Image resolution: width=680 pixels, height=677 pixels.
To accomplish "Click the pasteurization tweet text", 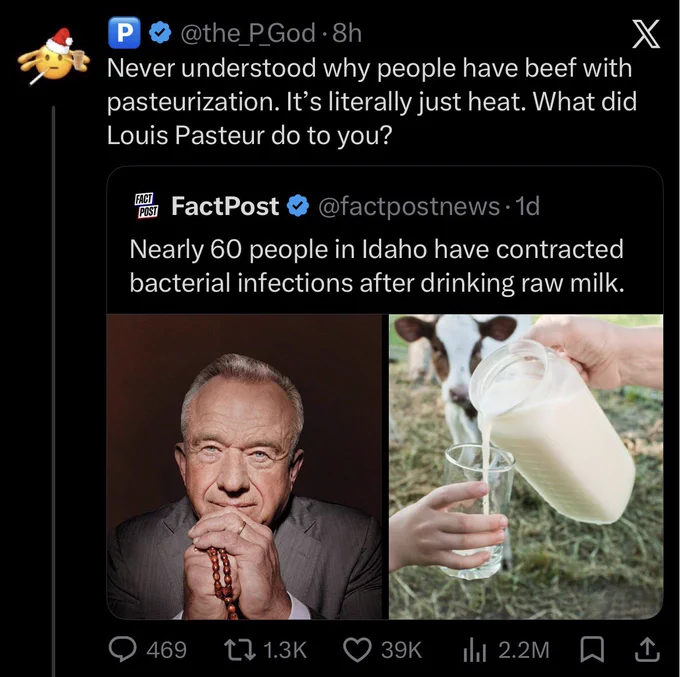I will (x=372, y=101).
